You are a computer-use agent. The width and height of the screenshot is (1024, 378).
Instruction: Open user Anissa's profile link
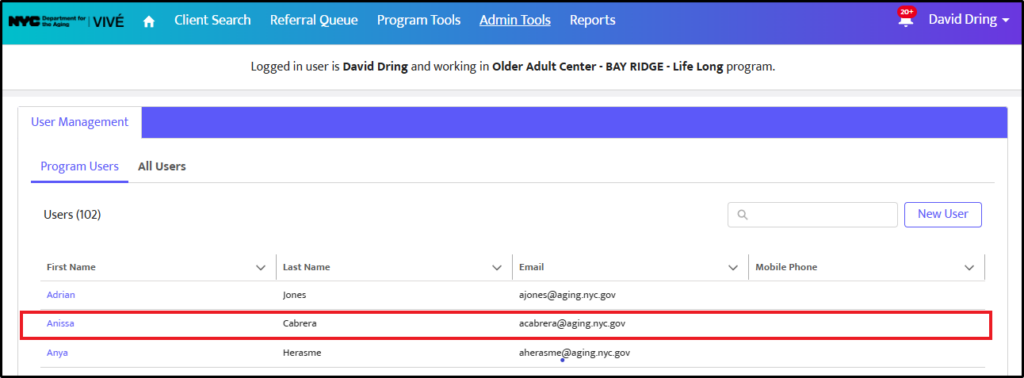[60, 323]
